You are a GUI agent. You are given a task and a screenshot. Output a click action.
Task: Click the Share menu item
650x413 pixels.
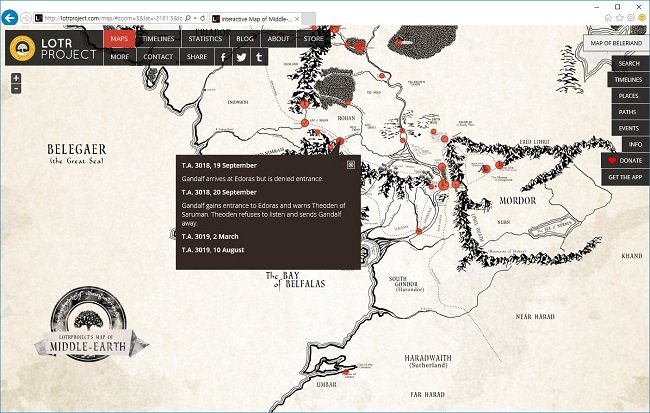pyautogui.click(x=197, y=57)
